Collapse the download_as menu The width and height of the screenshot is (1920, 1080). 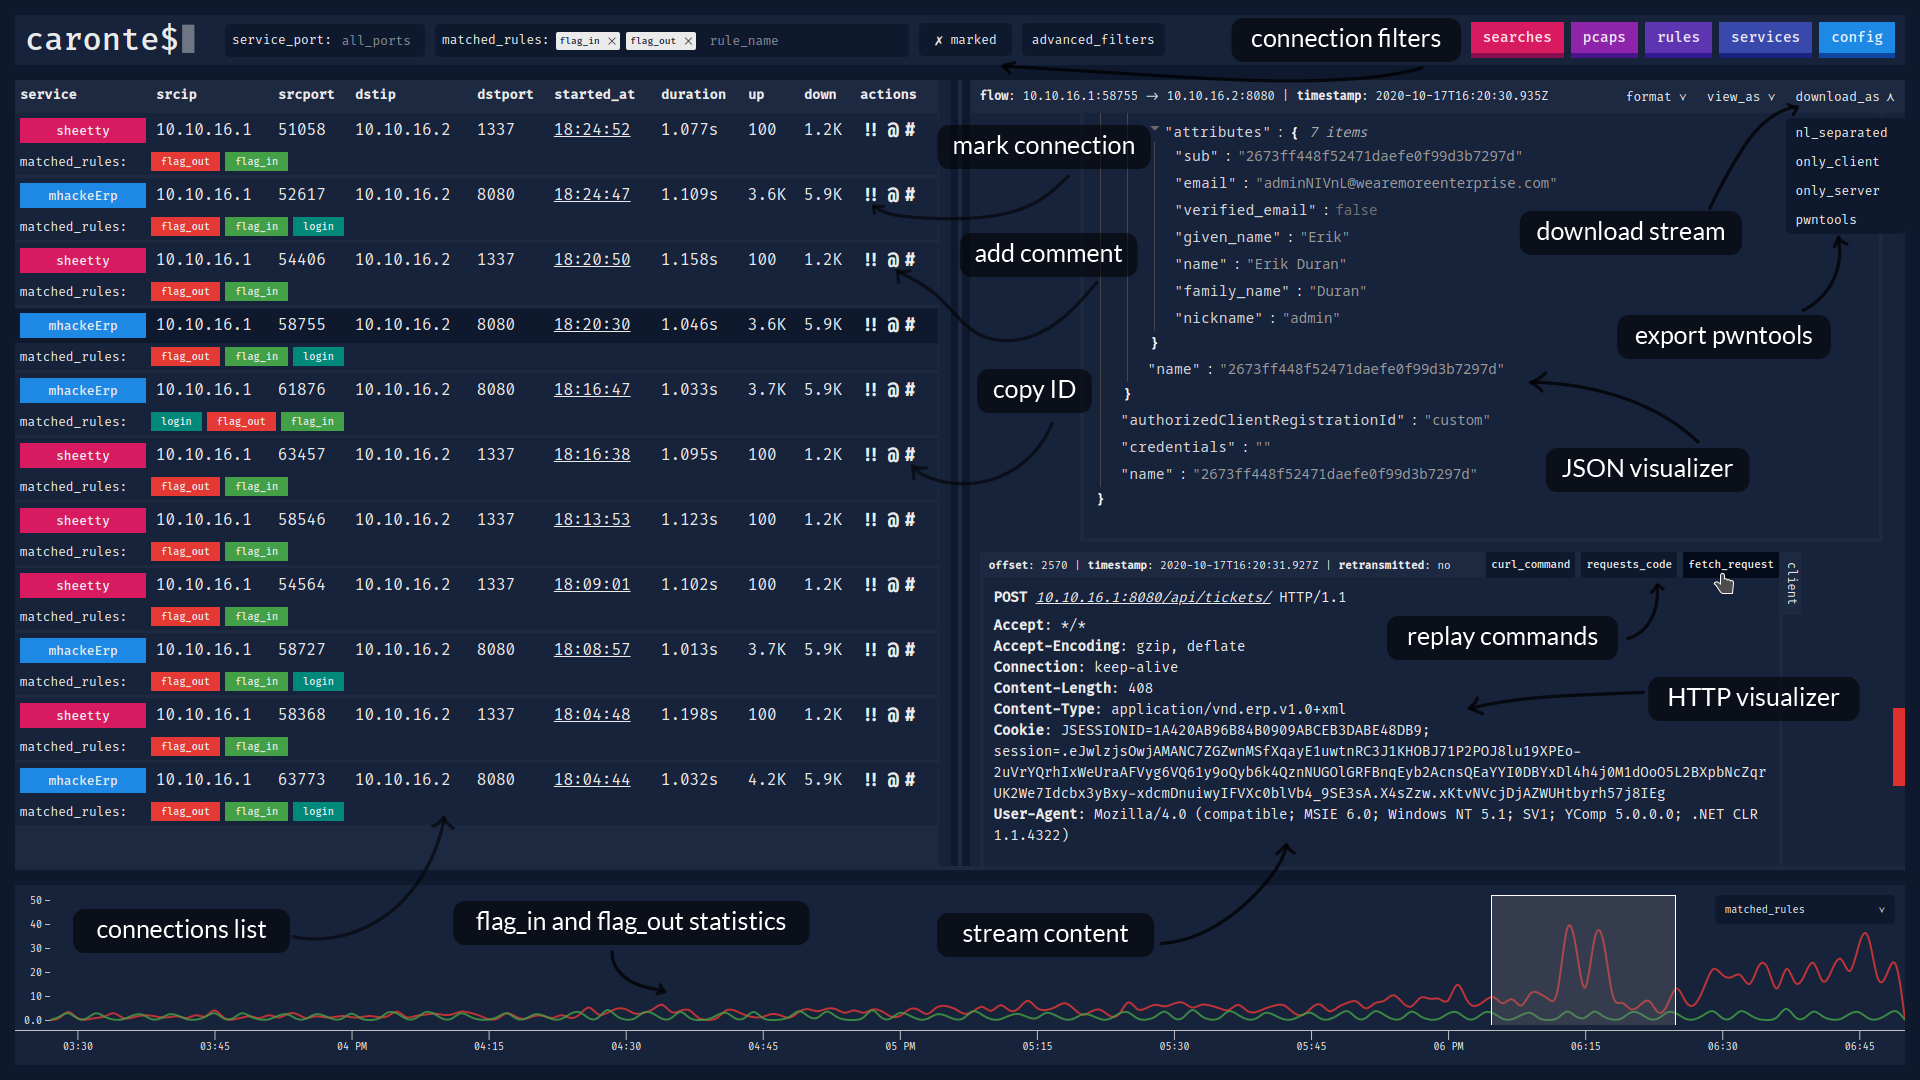(1844, 97)
